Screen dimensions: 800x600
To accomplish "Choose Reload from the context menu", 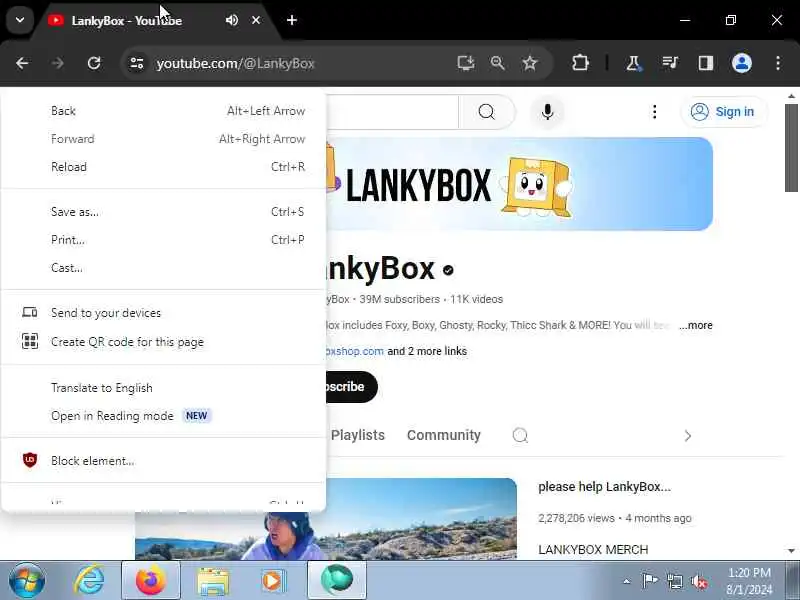I will [x=163, y=167].
